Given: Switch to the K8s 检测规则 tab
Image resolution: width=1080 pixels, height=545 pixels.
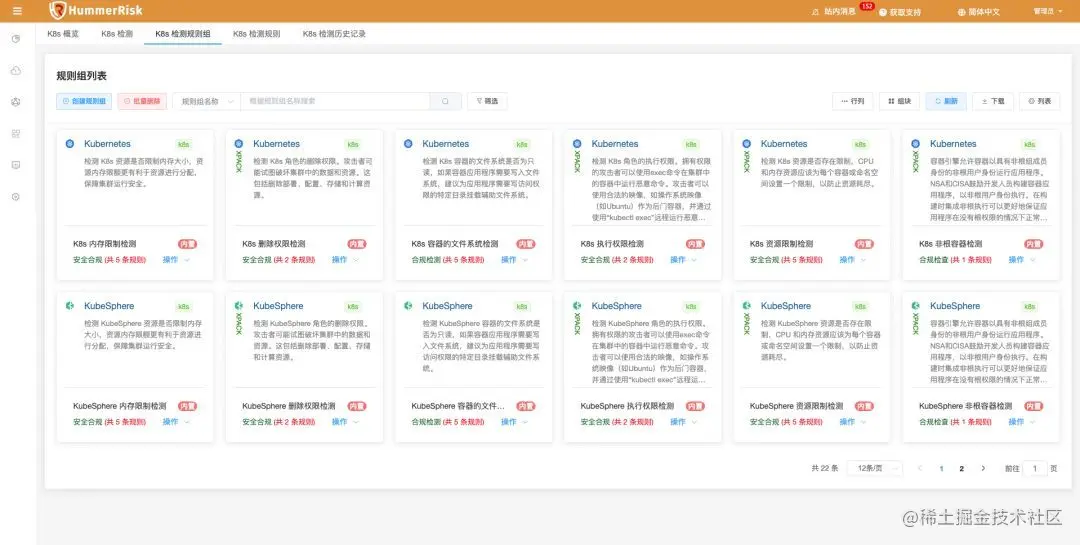Looking at the screenshot, I should (256, 33).
